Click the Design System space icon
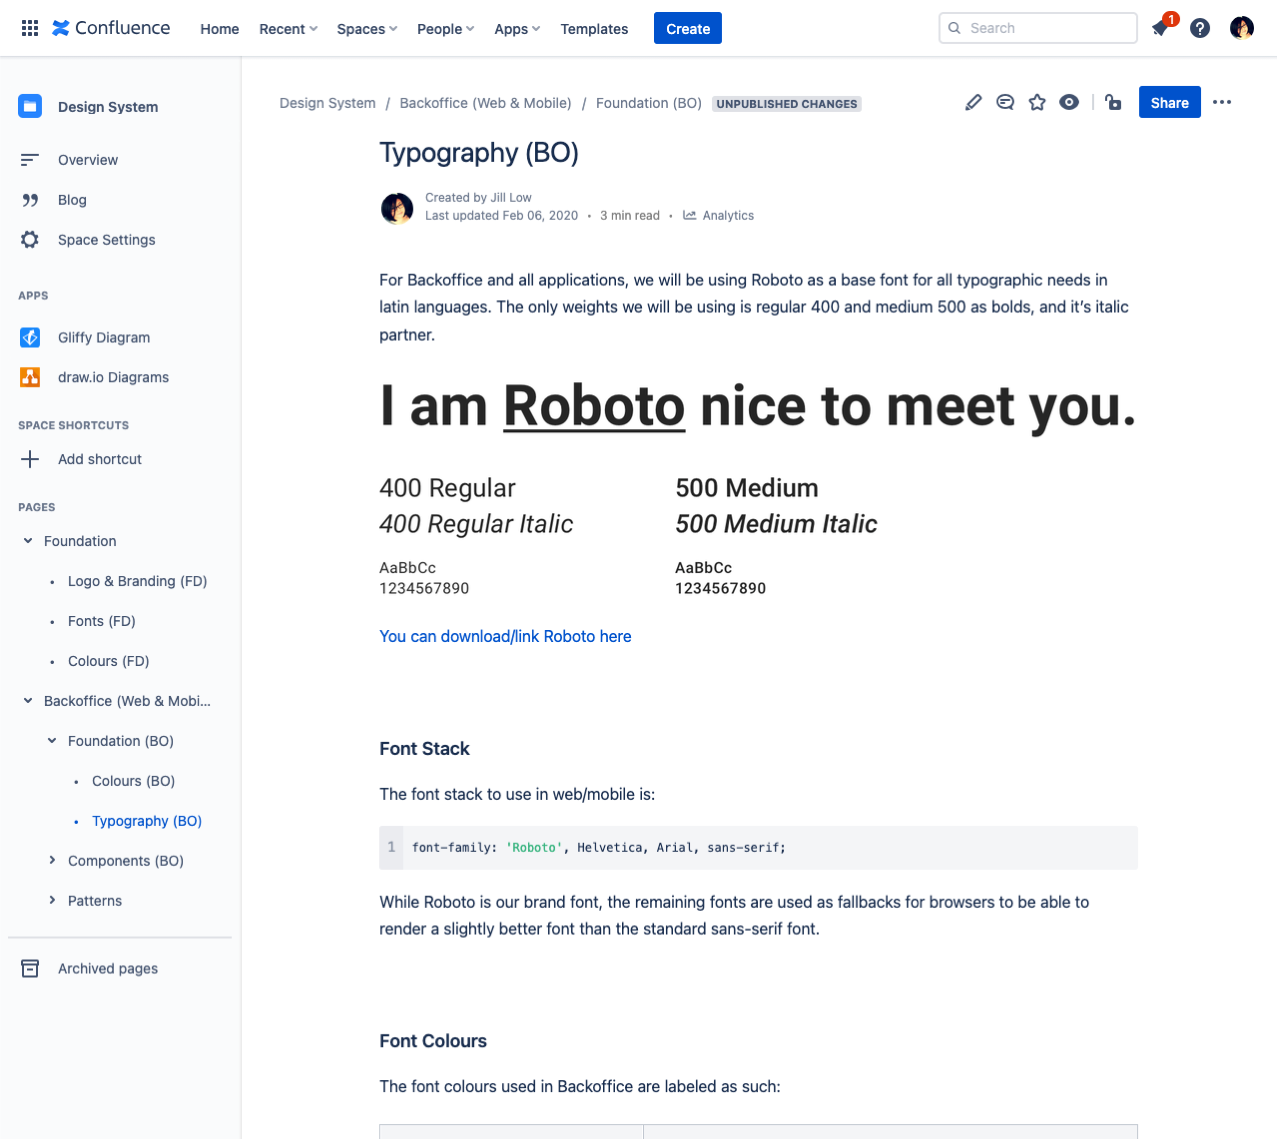 30,106
